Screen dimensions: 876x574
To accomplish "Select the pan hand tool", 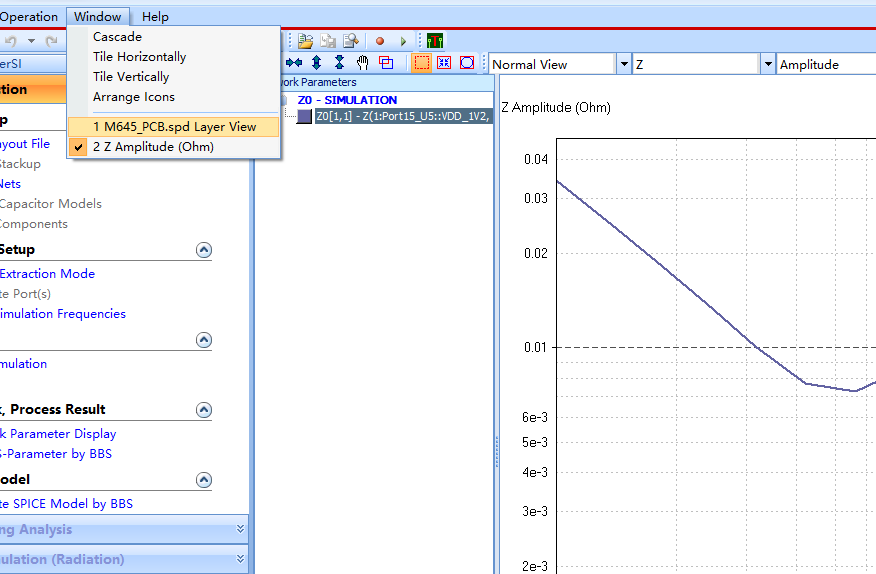I will 363,63.
